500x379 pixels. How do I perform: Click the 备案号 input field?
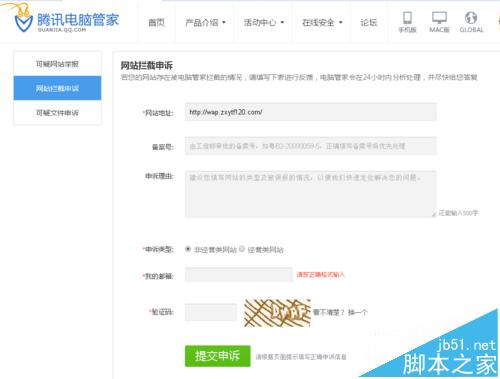point(311,146)
